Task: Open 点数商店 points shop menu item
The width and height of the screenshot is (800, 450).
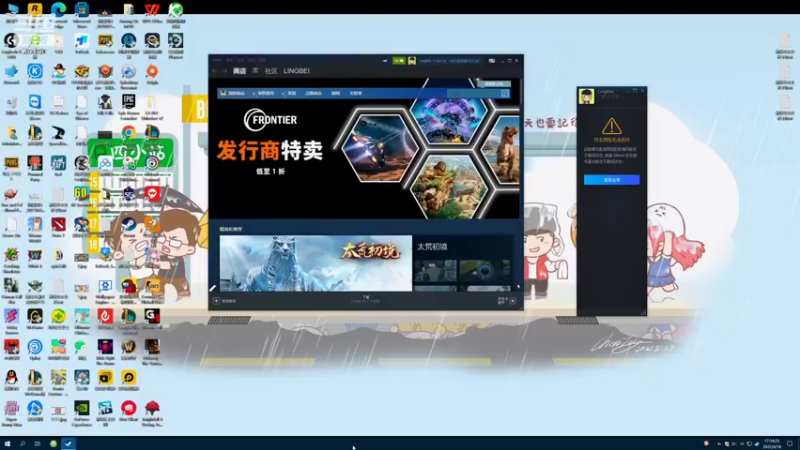Action: (x=313, y=93)
